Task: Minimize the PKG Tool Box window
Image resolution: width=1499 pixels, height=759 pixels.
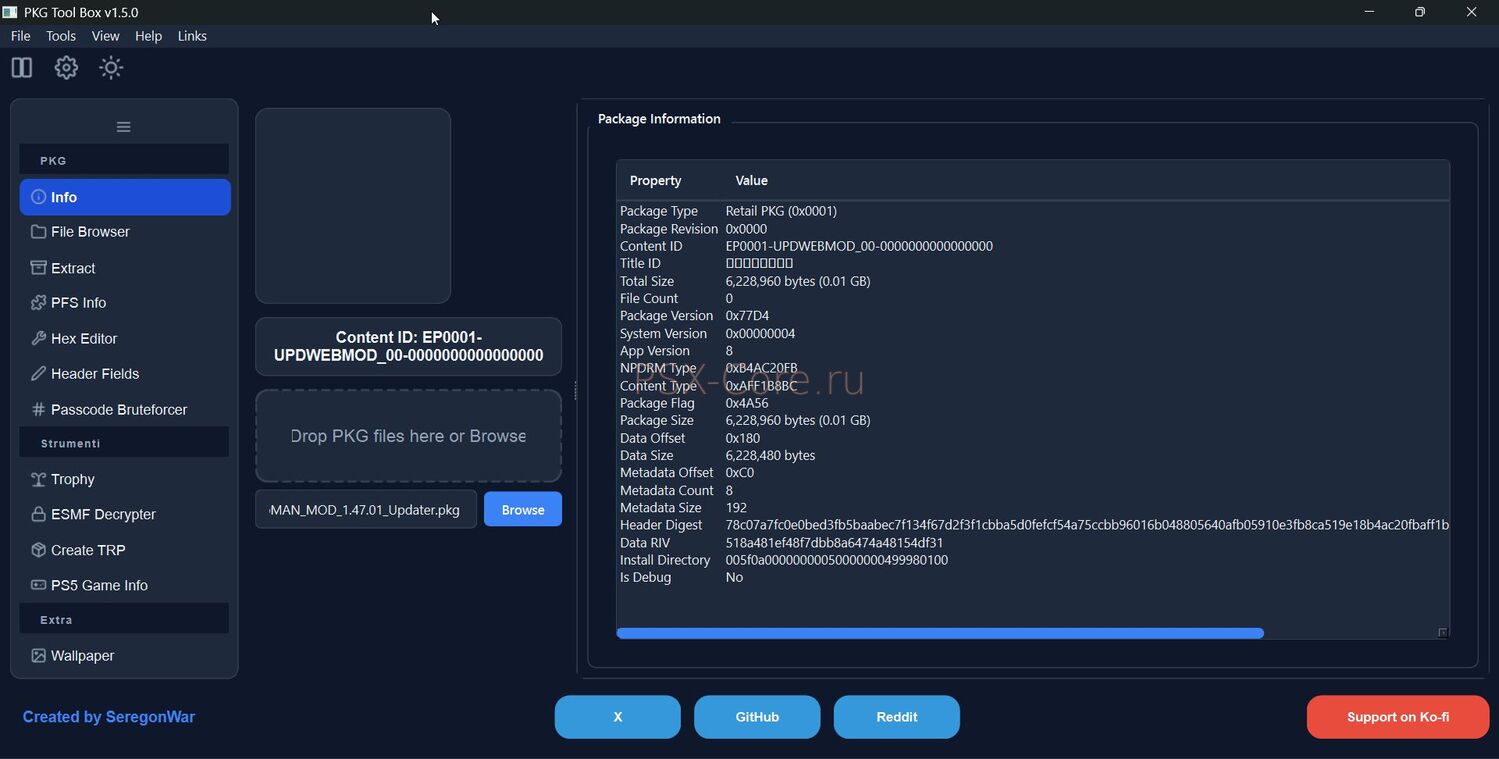Action: [x=1369, y=12]
